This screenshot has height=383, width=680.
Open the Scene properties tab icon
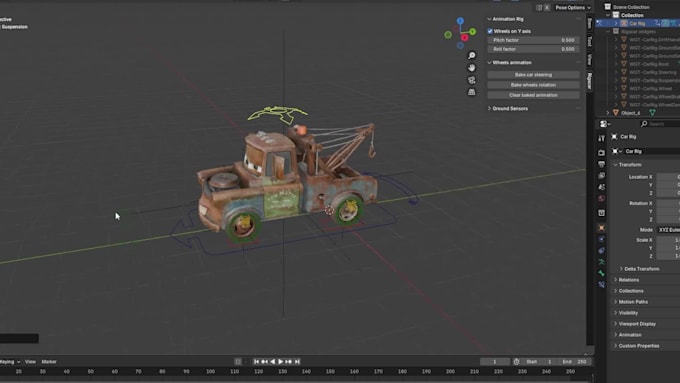(x=602, y=187)
